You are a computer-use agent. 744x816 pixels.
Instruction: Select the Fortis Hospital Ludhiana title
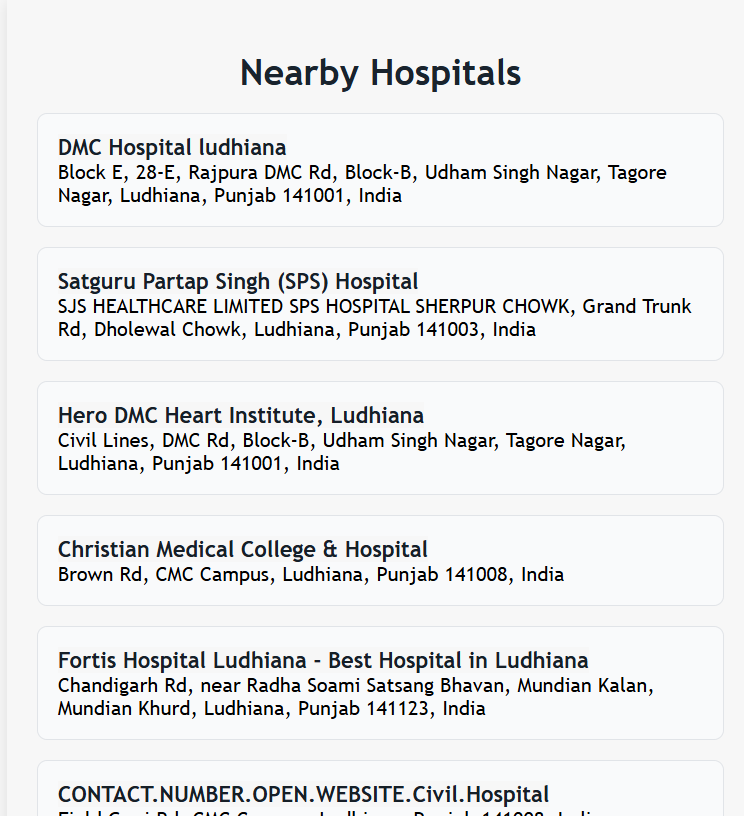[323, 661]
